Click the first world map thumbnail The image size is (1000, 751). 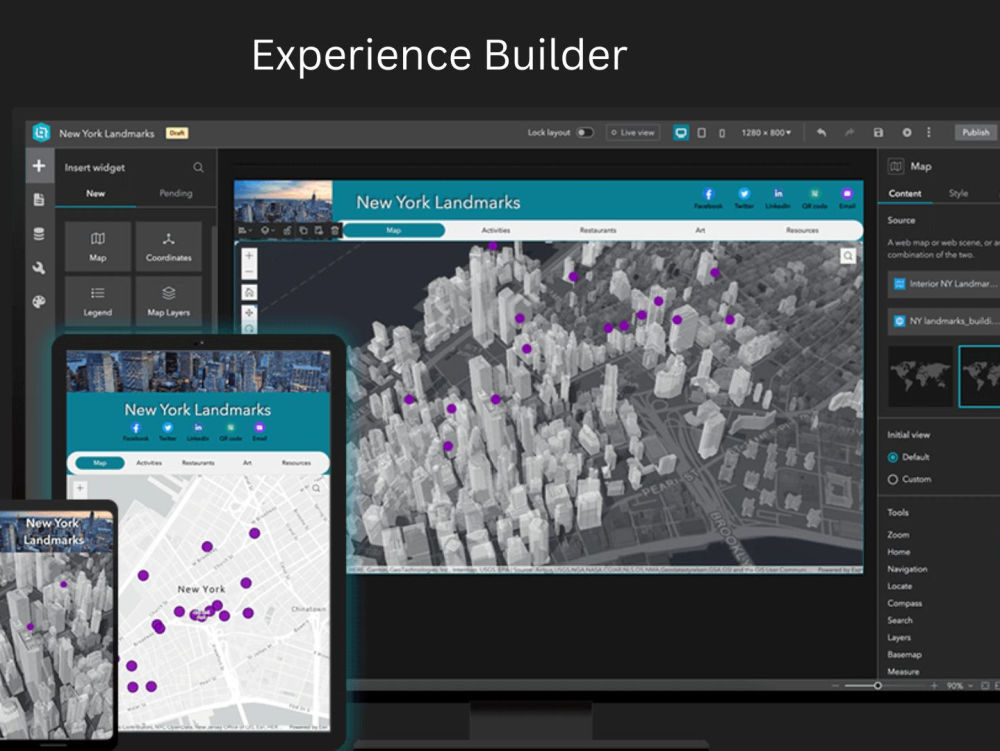click(920, 377)
